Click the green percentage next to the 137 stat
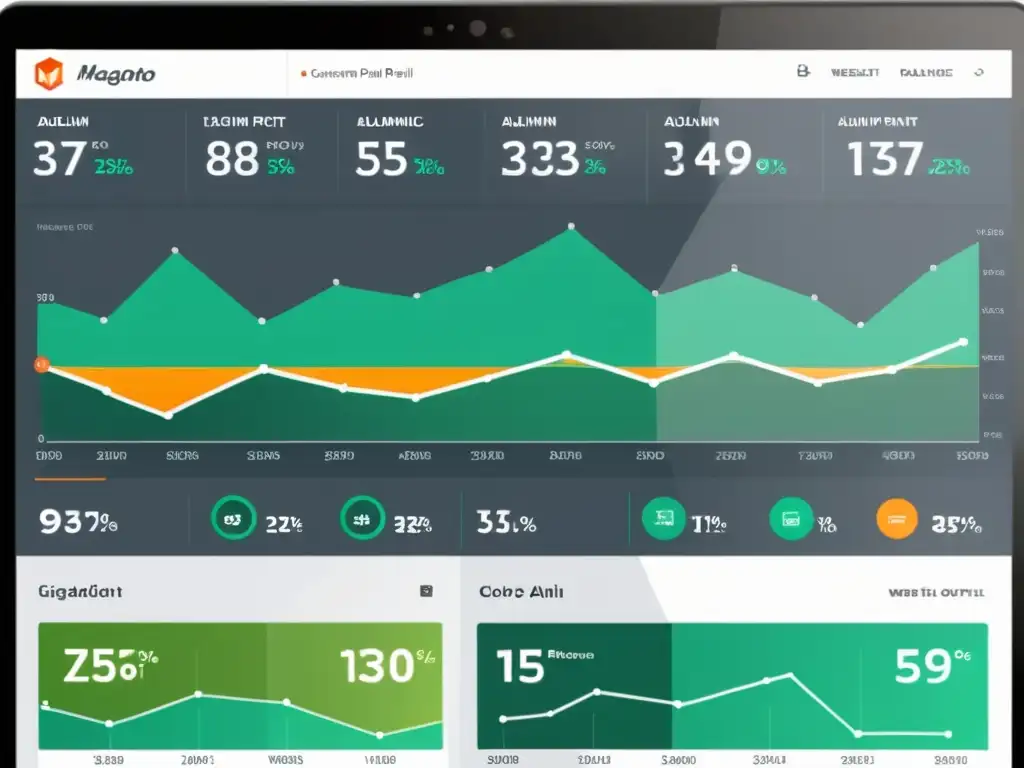1024x768 pixels. coord(949,168)
